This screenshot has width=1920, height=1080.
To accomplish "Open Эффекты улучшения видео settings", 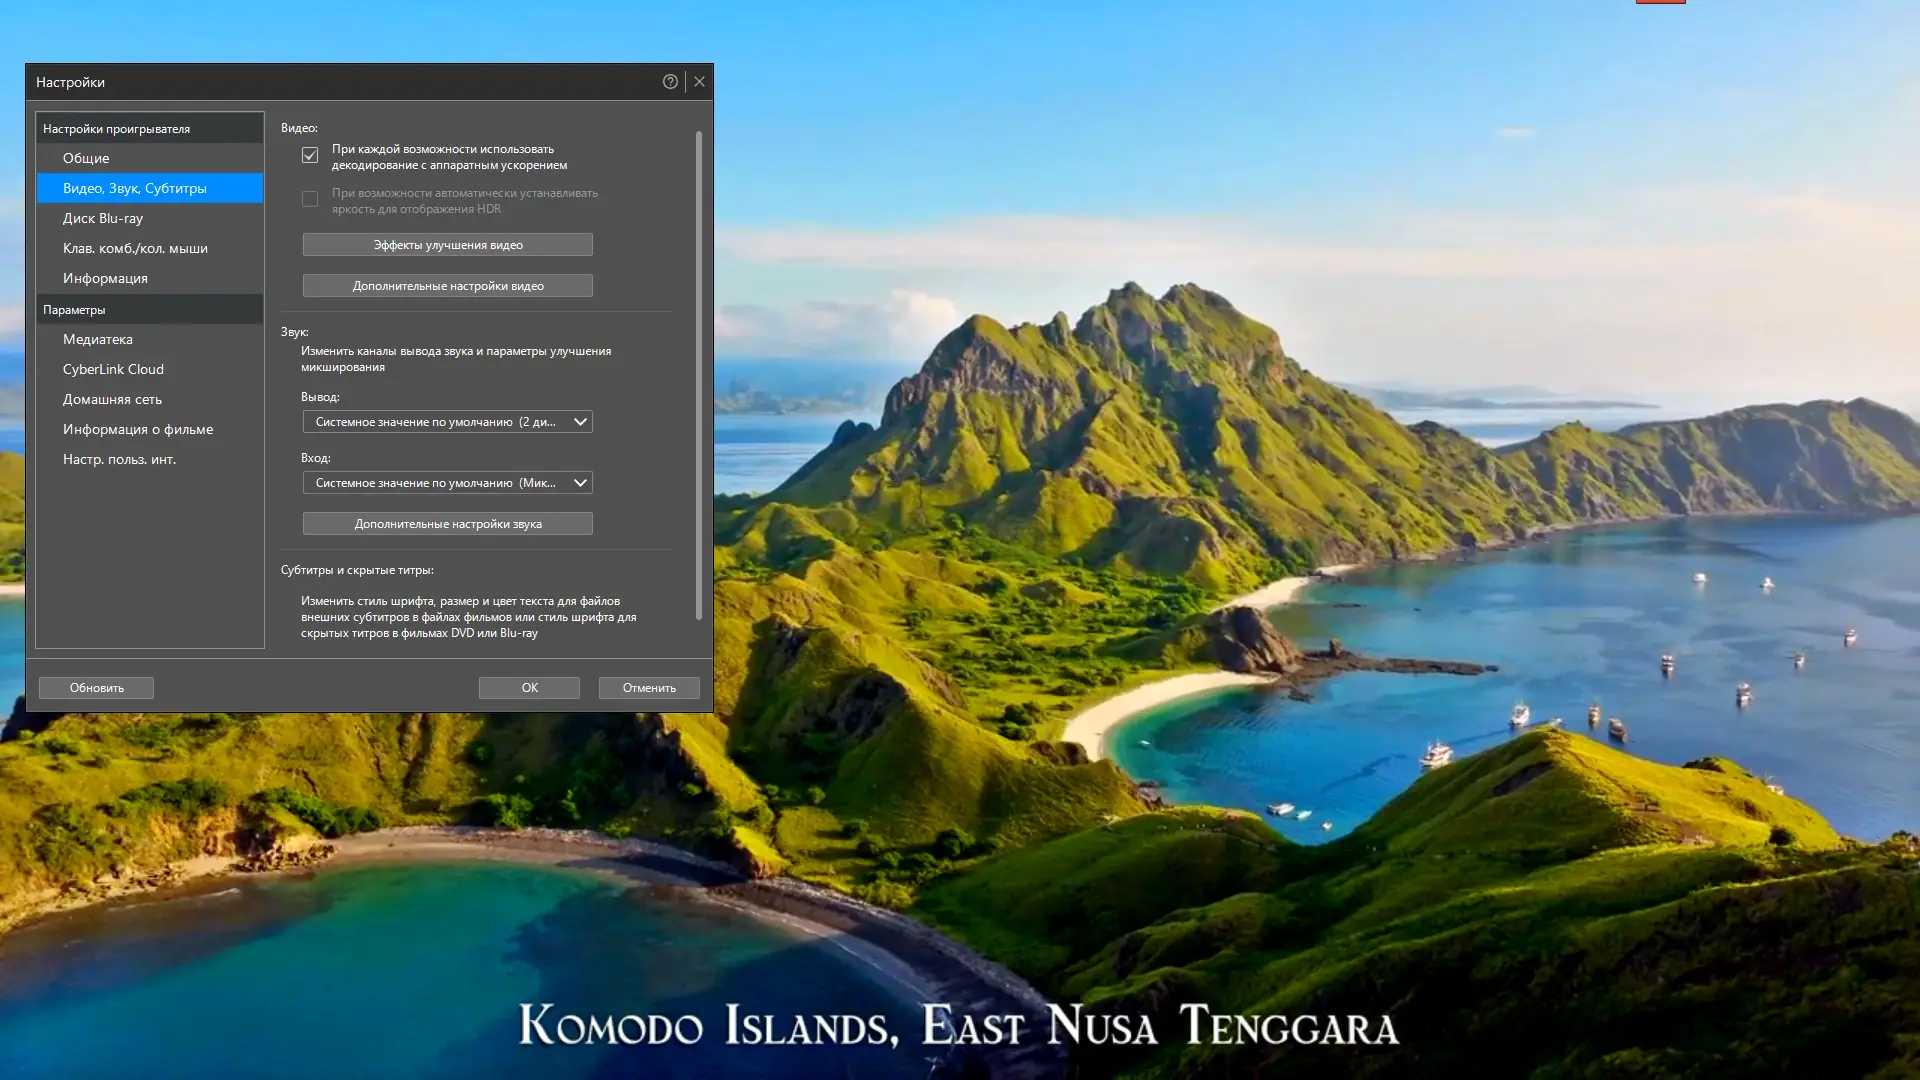I will tap(447, 245).
